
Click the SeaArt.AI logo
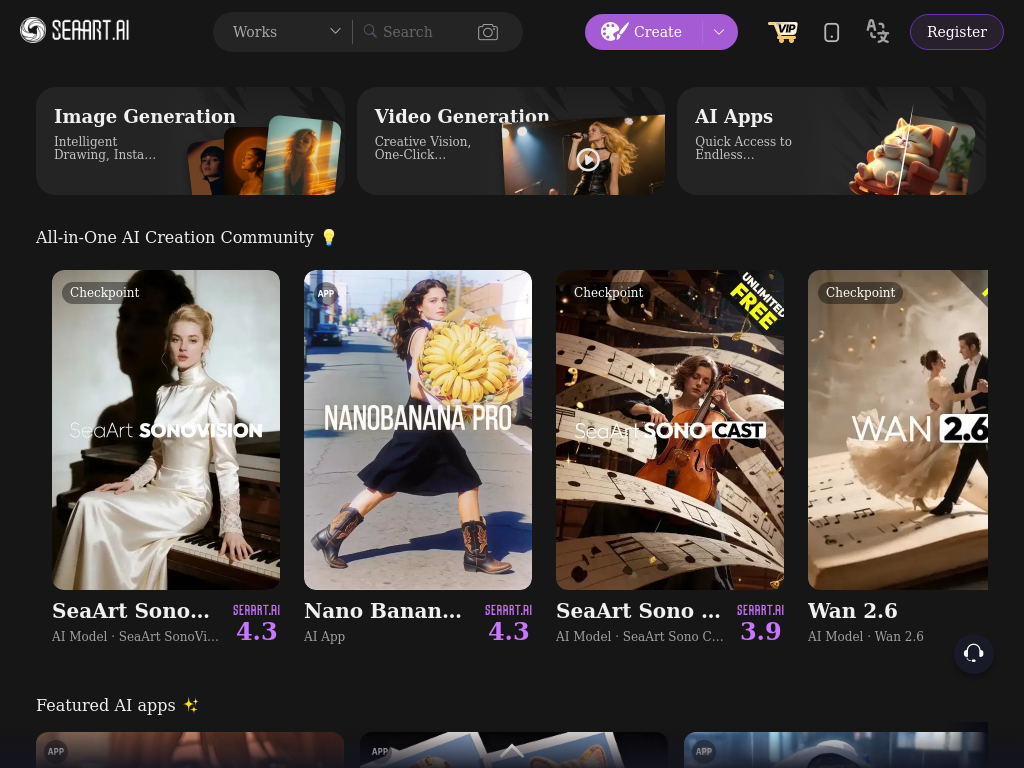pos(75,31)
